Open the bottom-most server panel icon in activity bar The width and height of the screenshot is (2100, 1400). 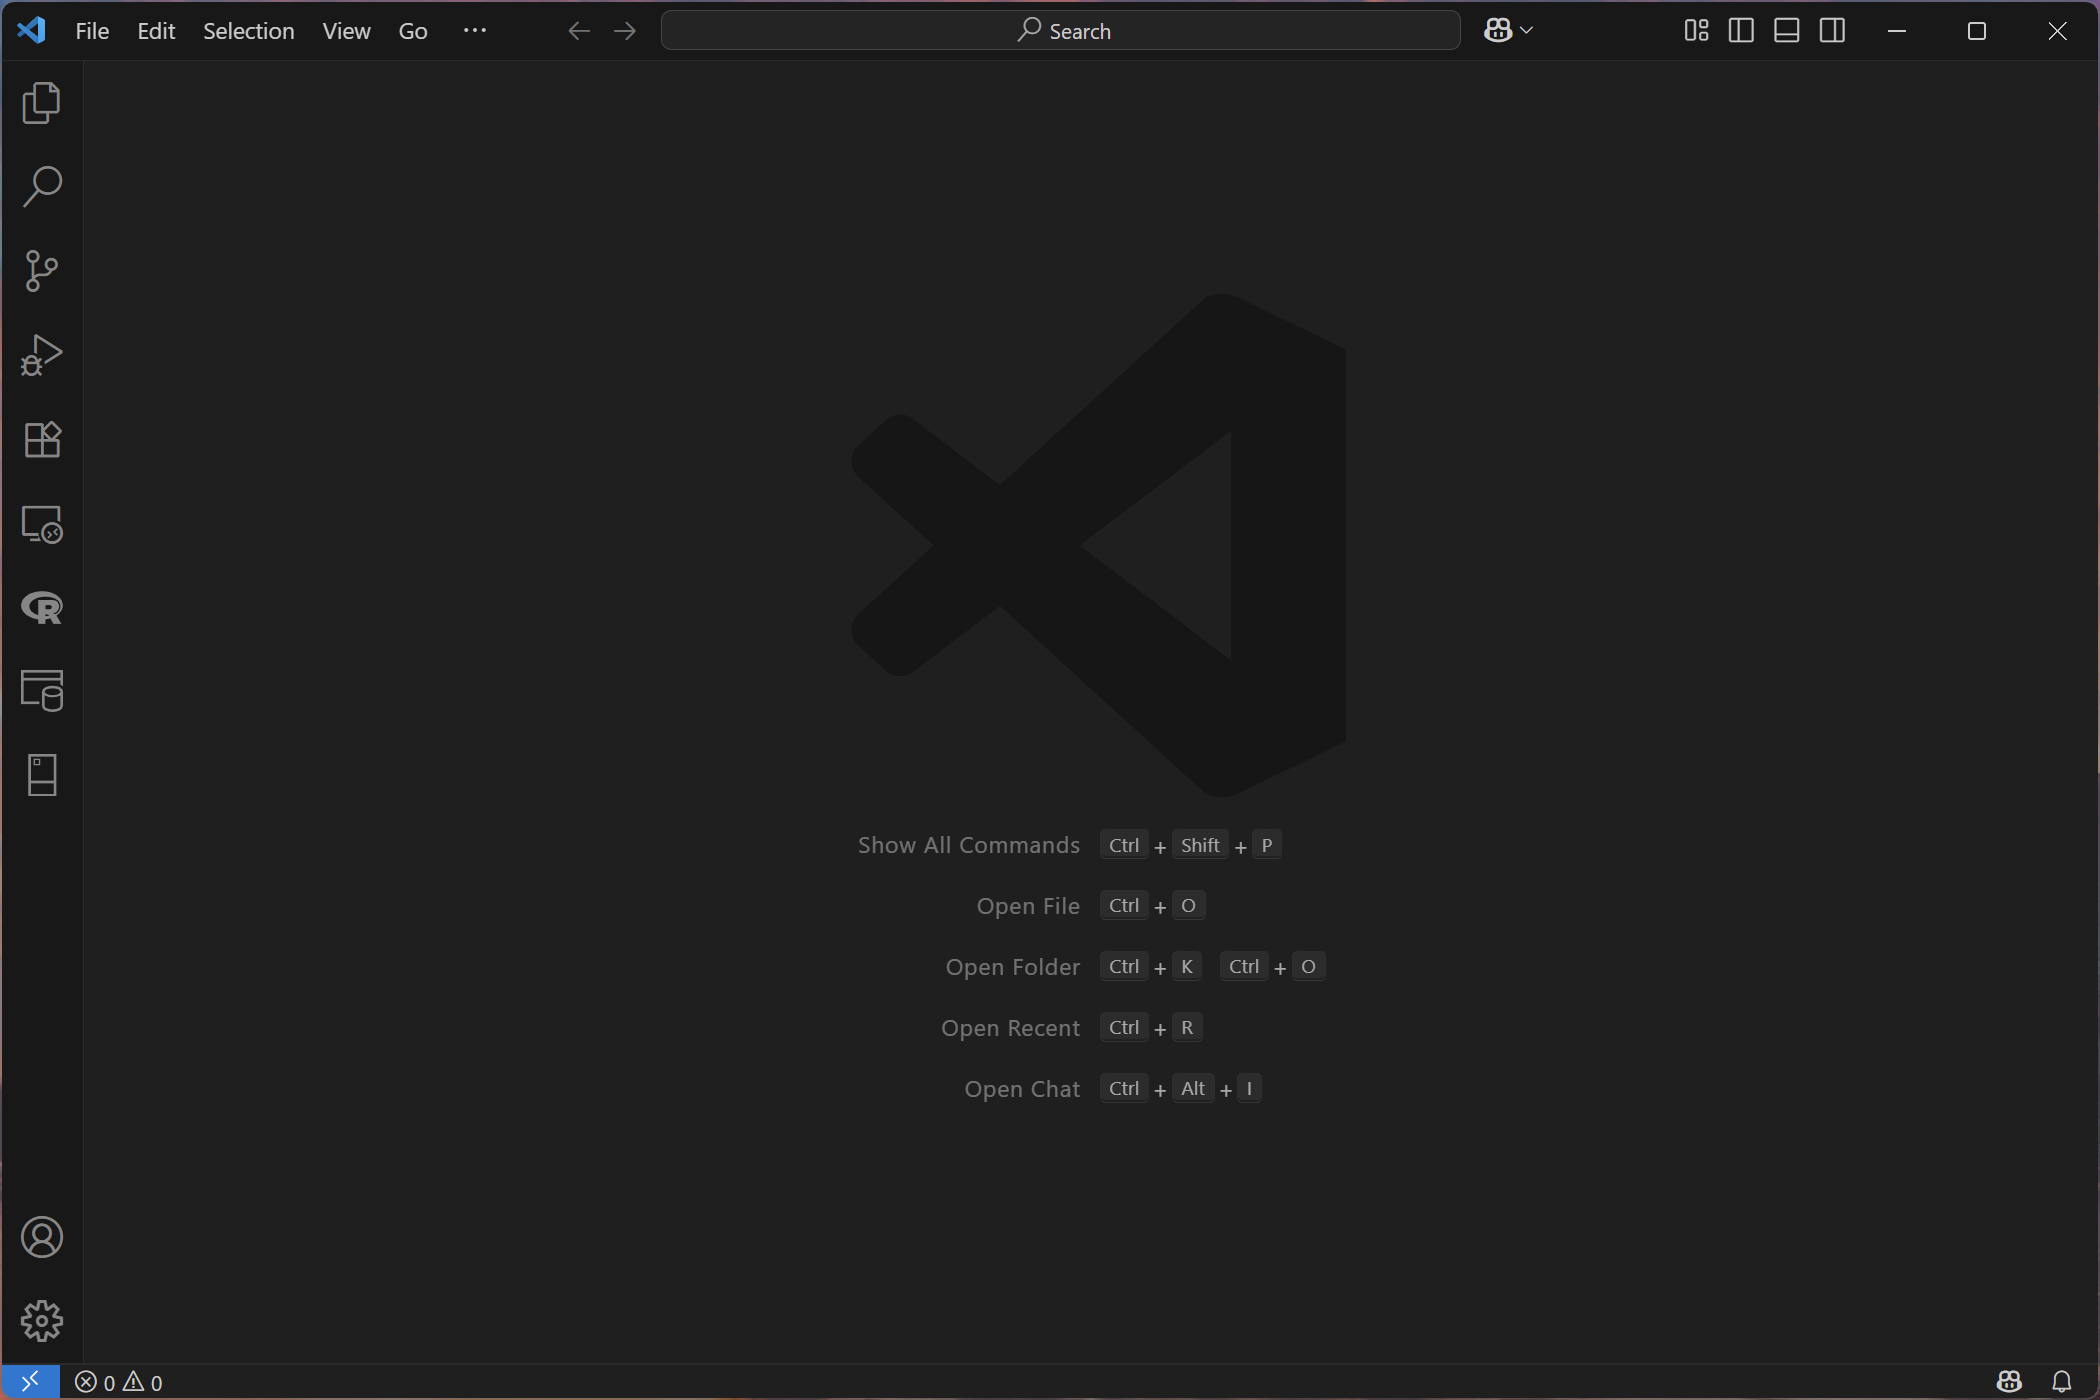pos(41,775)
